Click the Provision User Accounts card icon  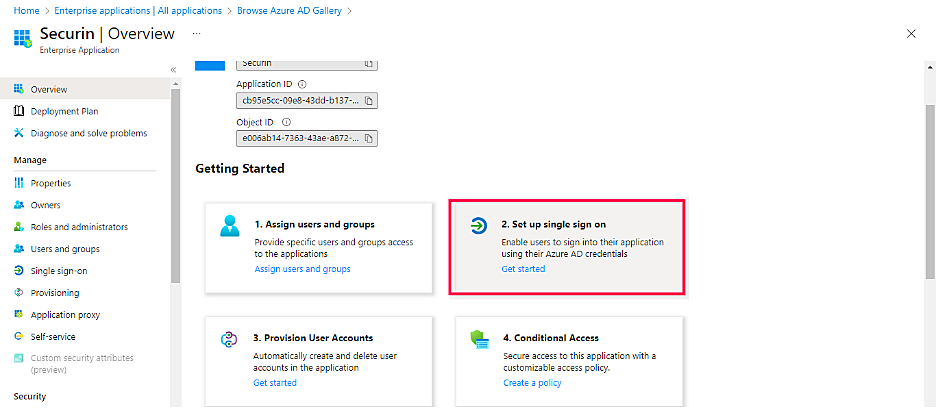(230, 339)
